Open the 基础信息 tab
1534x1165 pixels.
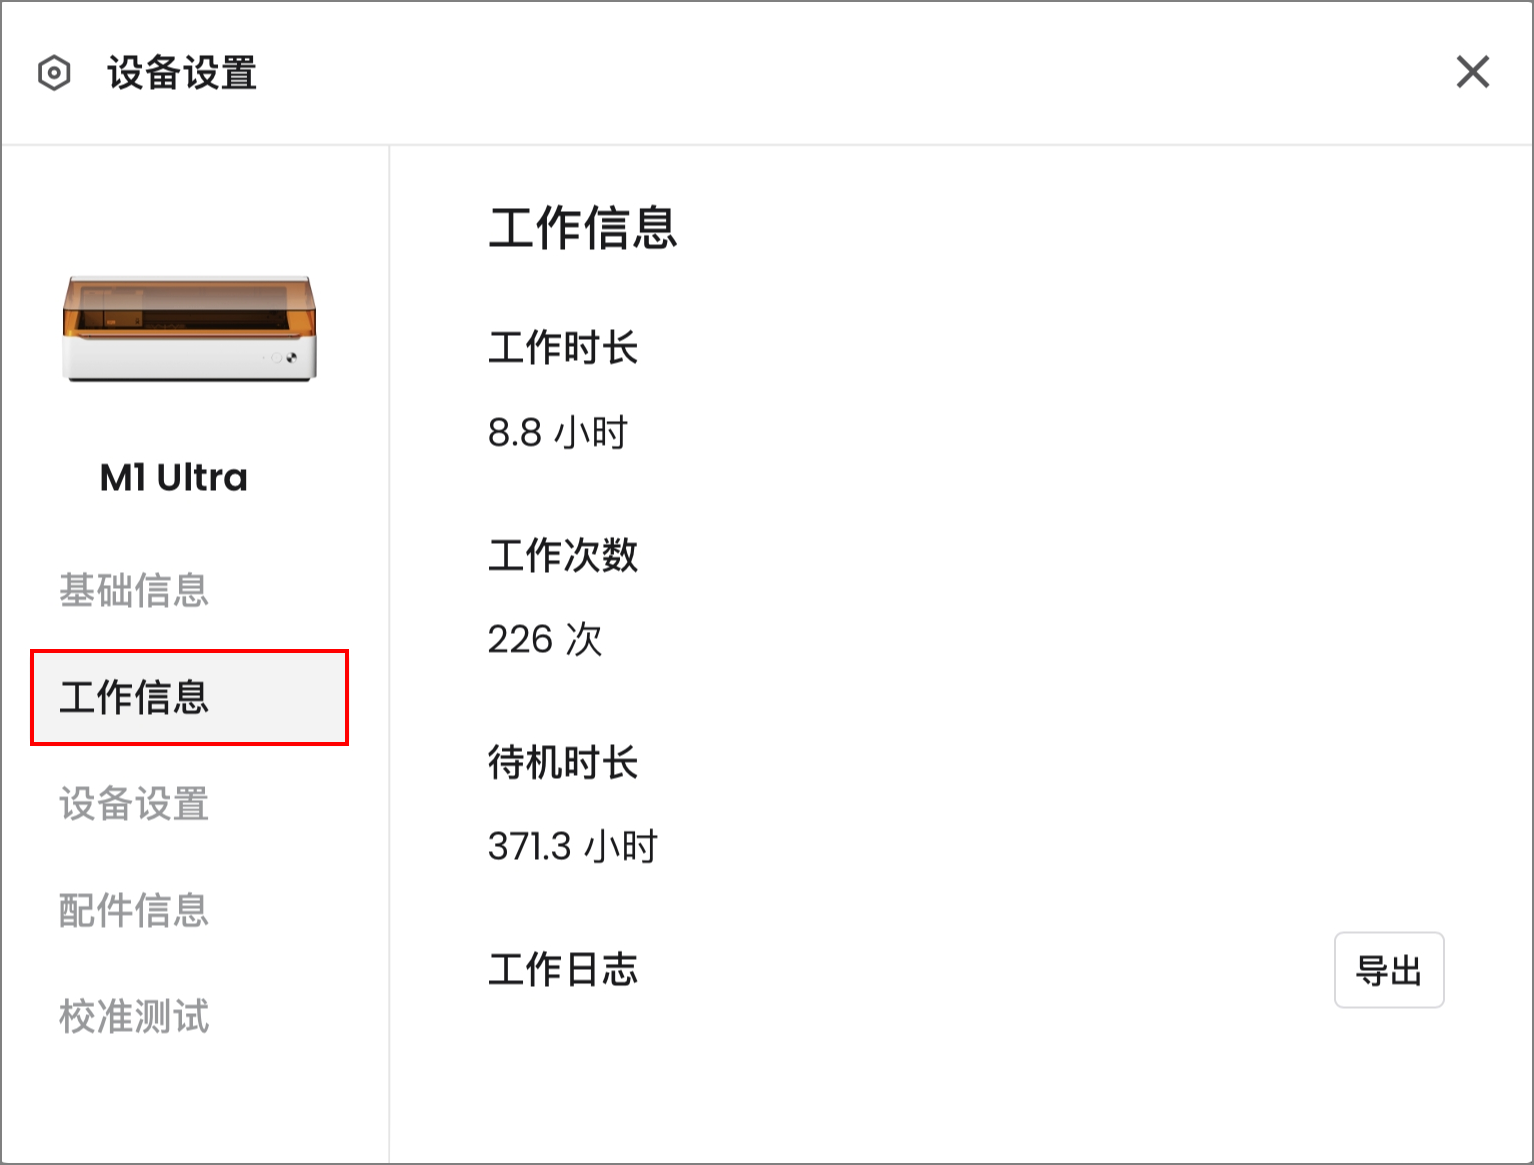[134, 590]
